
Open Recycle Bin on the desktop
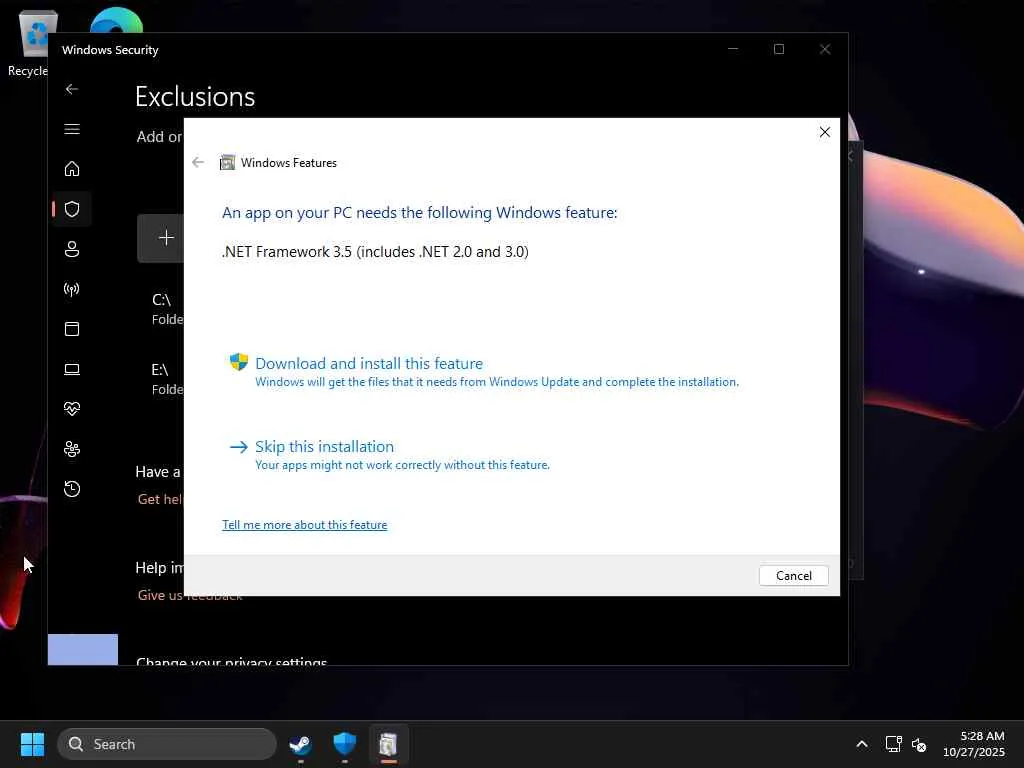[x=29, y=42]
